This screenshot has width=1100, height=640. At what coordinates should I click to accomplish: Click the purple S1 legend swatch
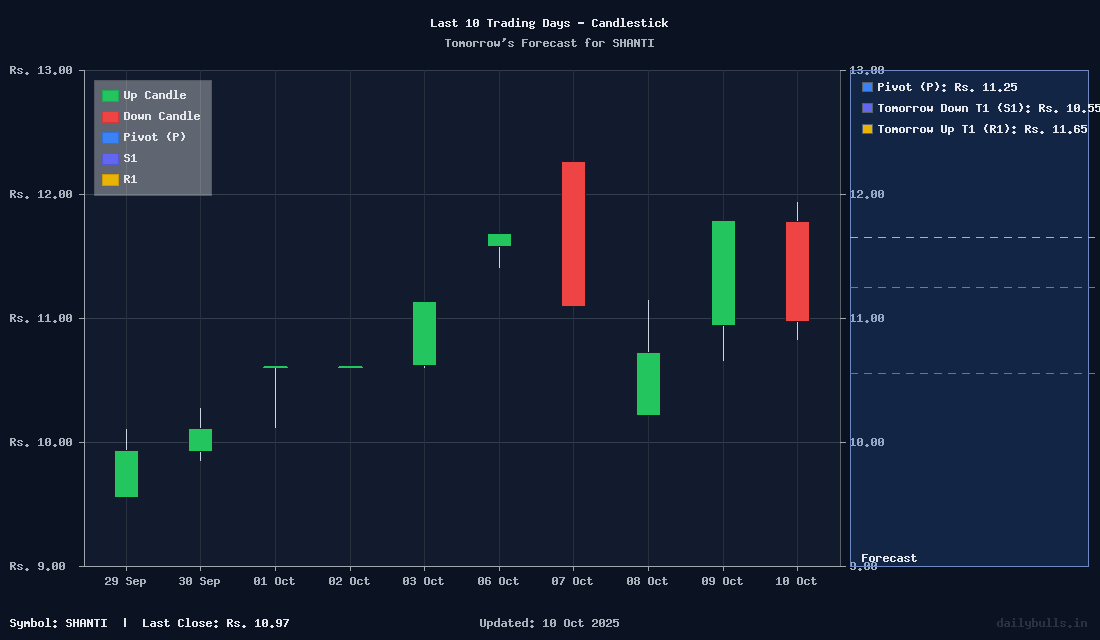click(110, 159)
